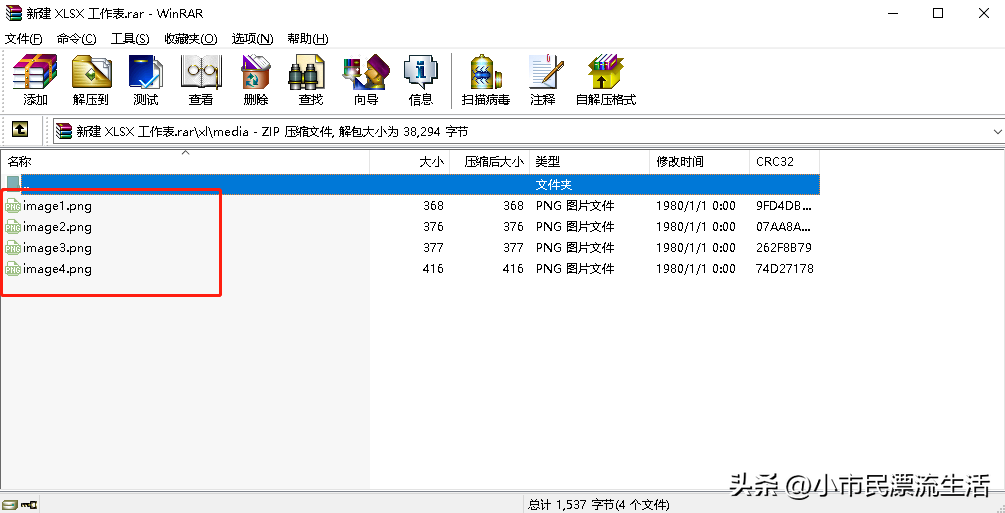The width and height of the screenshot is (1005, 513).
Task: Open the Options (选项) menu
Action: [x=253, y=39]
